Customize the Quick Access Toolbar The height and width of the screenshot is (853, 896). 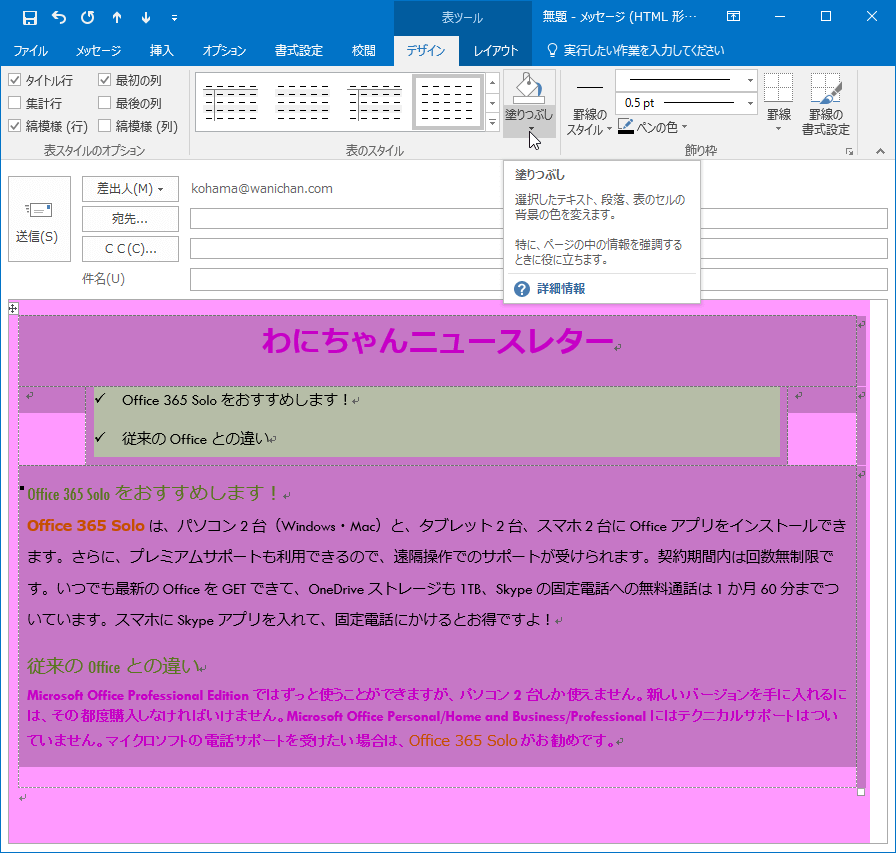(174, 18)
